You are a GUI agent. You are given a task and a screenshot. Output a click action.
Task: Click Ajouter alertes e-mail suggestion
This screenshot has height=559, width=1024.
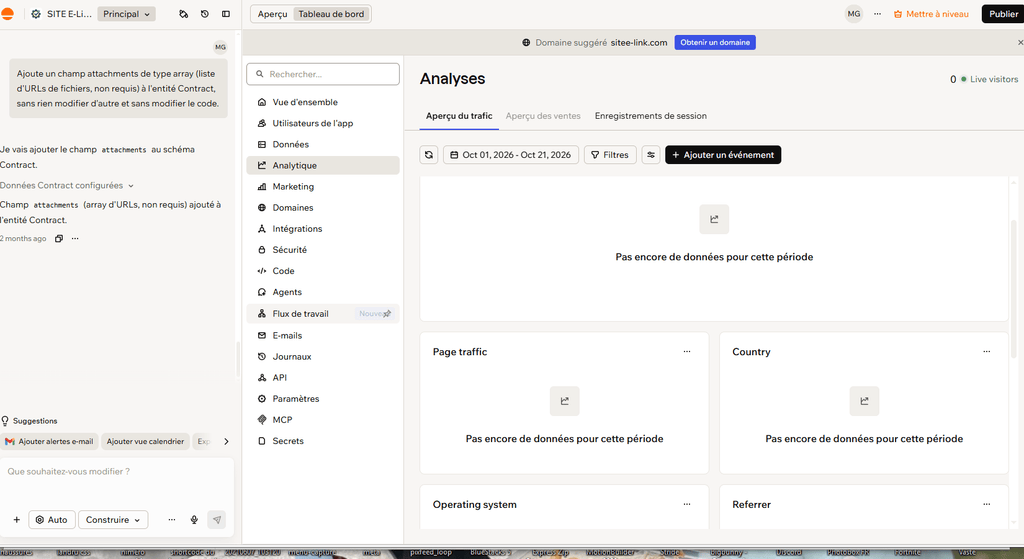[x=50, y=441]
